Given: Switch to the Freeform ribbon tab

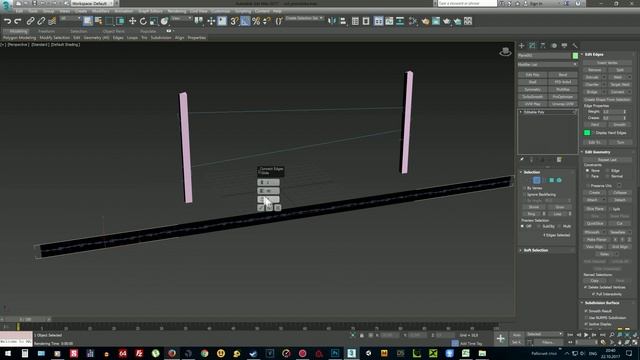Looking at the screenshot, I should (x=46, y=31).
